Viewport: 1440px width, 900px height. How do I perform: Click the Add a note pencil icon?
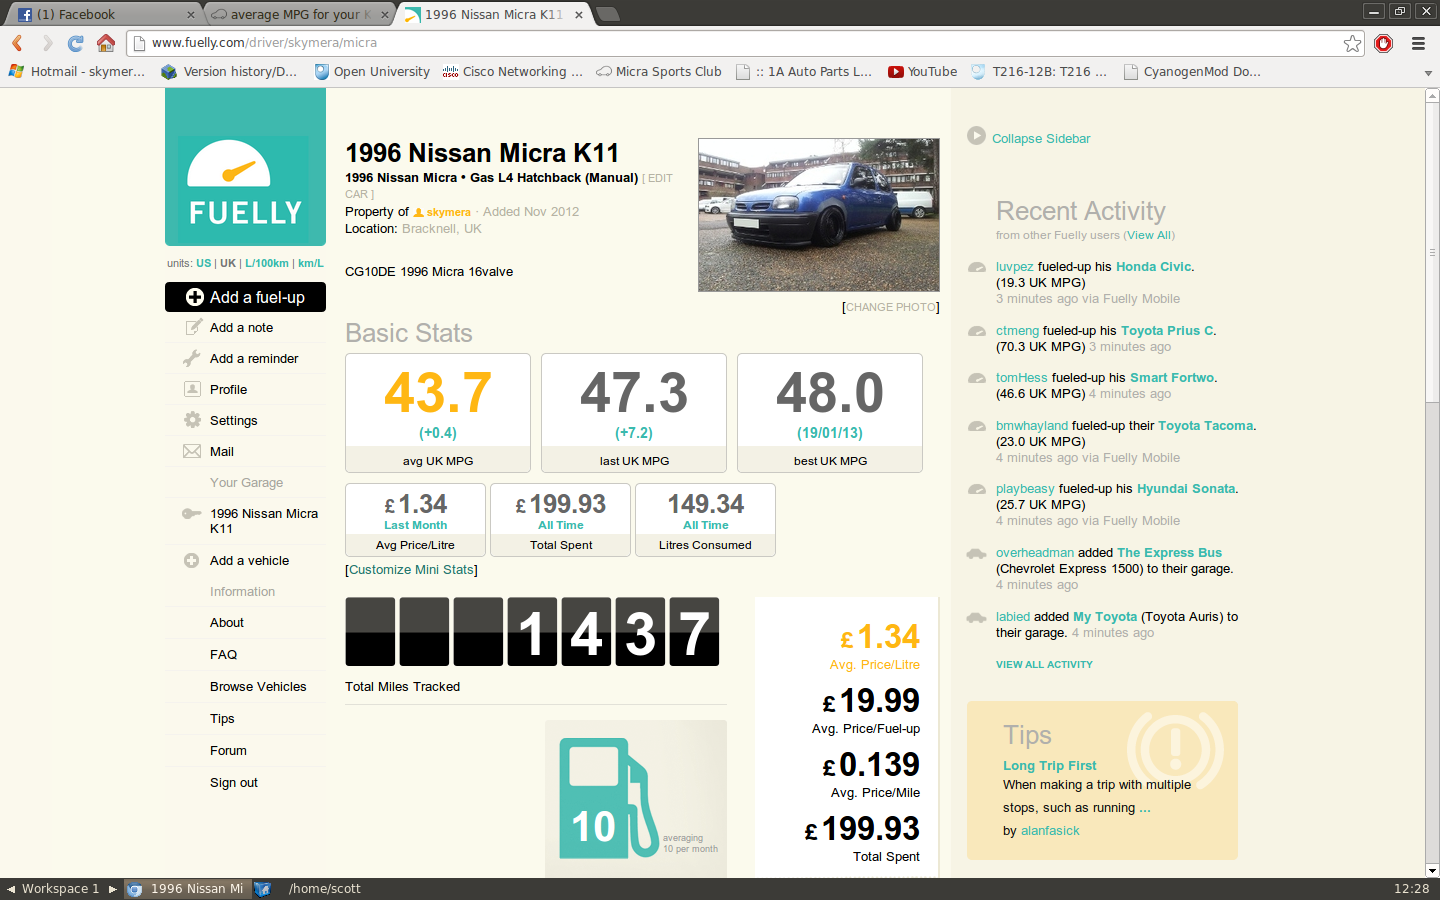(x=193, y=327)
